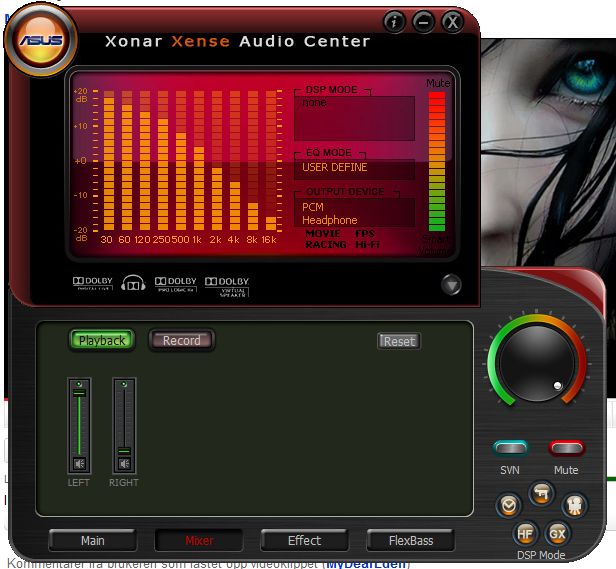The height and width of the screenshot is (569, 616).
Task: Reset the mixer levels
Action: (x=399, y=341)
